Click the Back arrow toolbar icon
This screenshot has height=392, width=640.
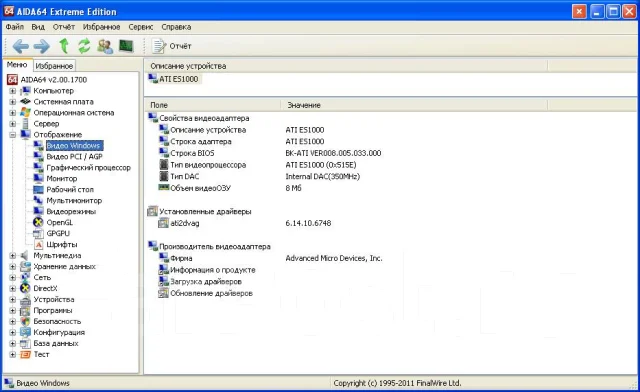20,46
